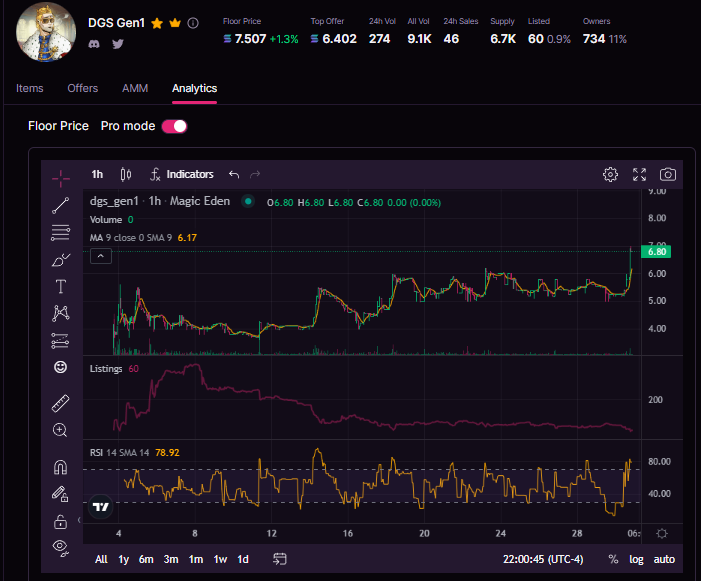Image resolution: width=701 pixels, height=581 pixels.
Task: Click the crown badge icon
Action: tap(175, 23)
